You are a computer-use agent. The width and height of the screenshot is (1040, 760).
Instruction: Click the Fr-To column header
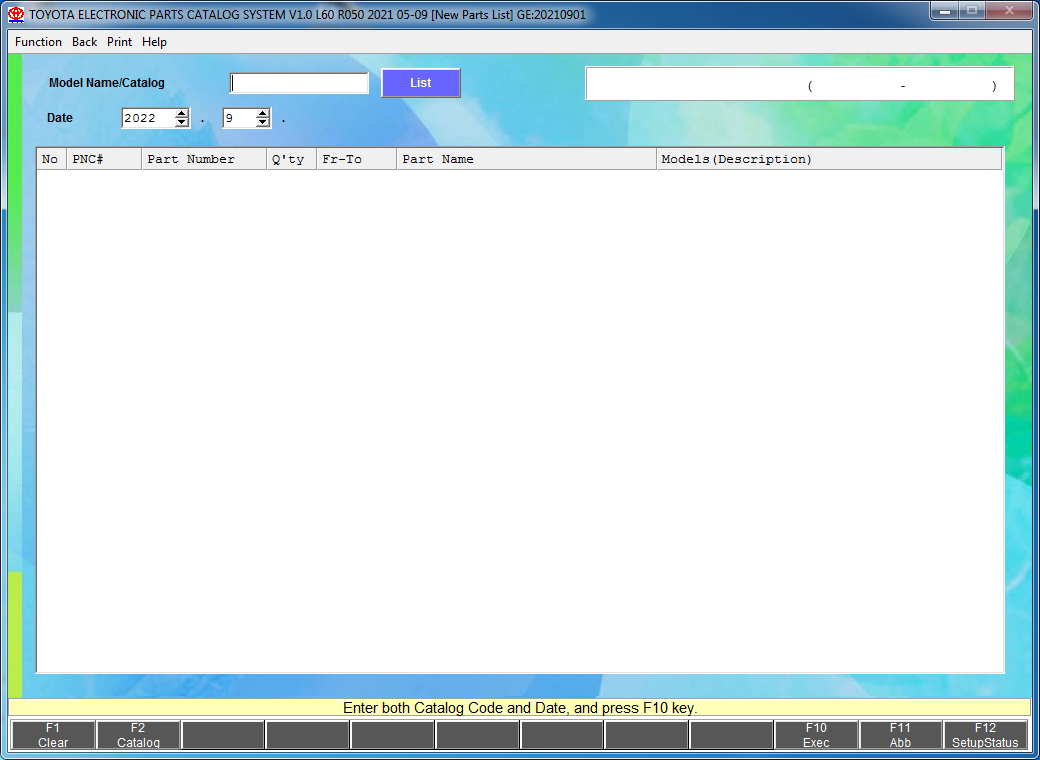pyautogui.click(x=357, y=159)
